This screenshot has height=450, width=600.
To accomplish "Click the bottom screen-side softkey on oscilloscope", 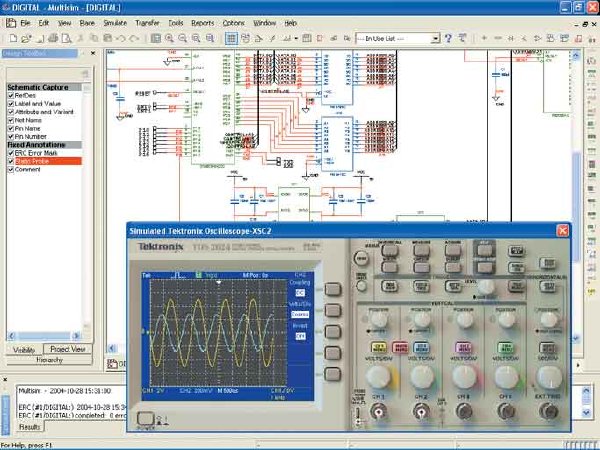I will point(333,374).
